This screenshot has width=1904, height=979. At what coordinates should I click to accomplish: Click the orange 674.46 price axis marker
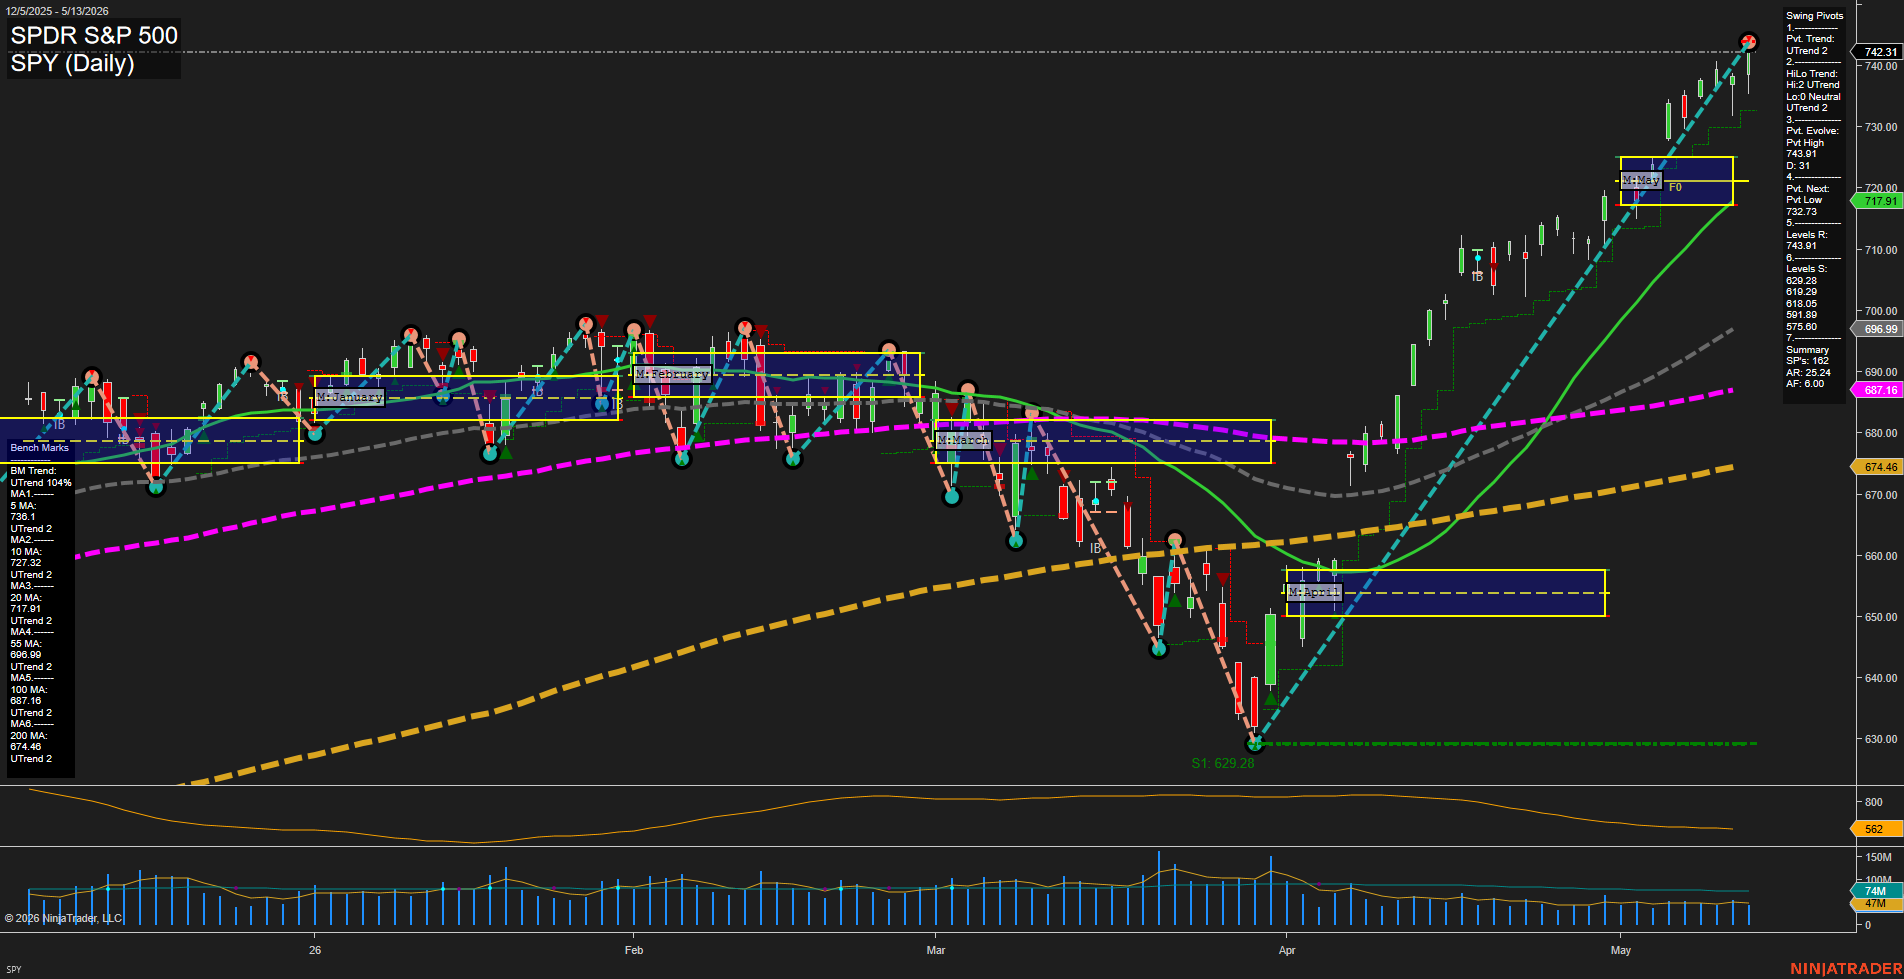pyautogui.click(x=1879, y=467)
